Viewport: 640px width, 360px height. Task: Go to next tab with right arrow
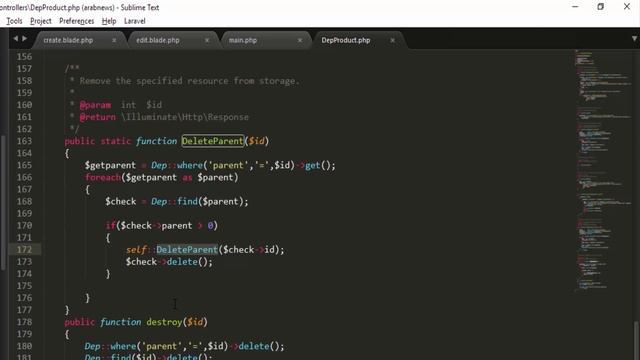click(x=24, y=38)
